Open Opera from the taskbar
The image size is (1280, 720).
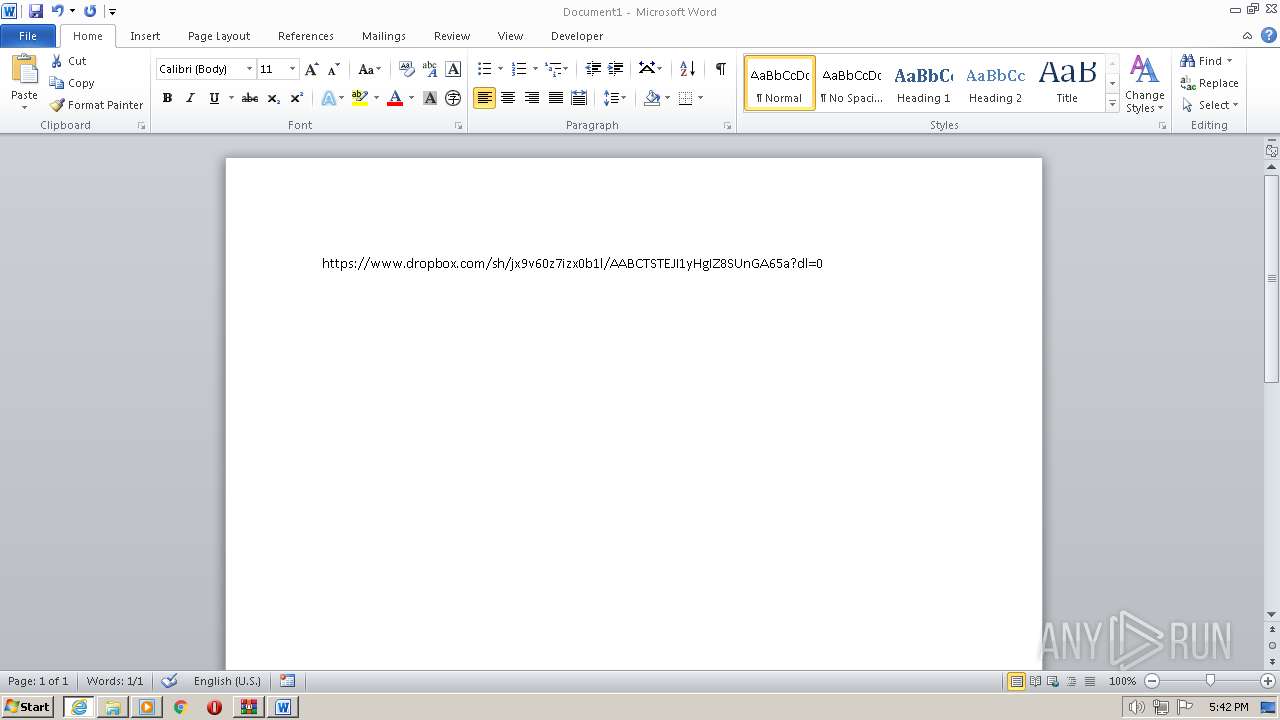pos(214,707)
